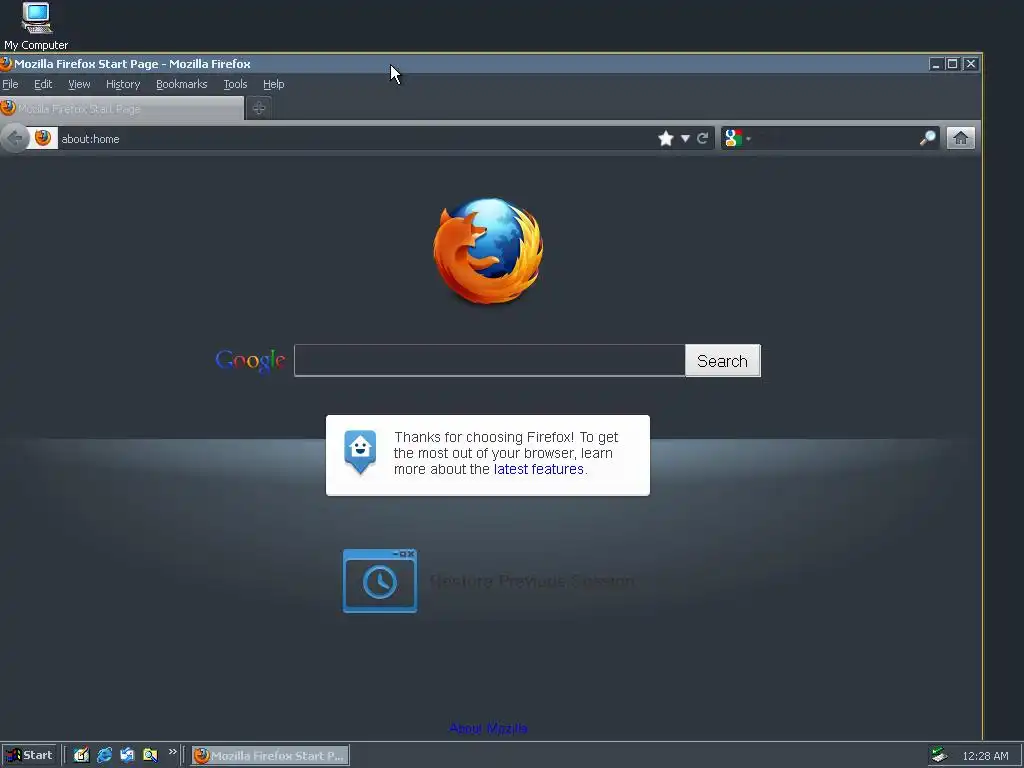Open the History menu

(123, 84)
